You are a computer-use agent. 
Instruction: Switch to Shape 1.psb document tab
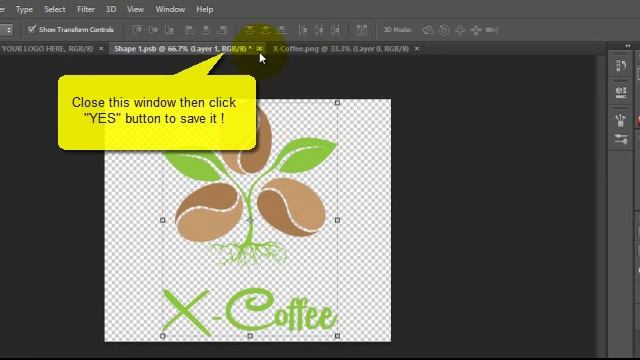pos(182,49)
